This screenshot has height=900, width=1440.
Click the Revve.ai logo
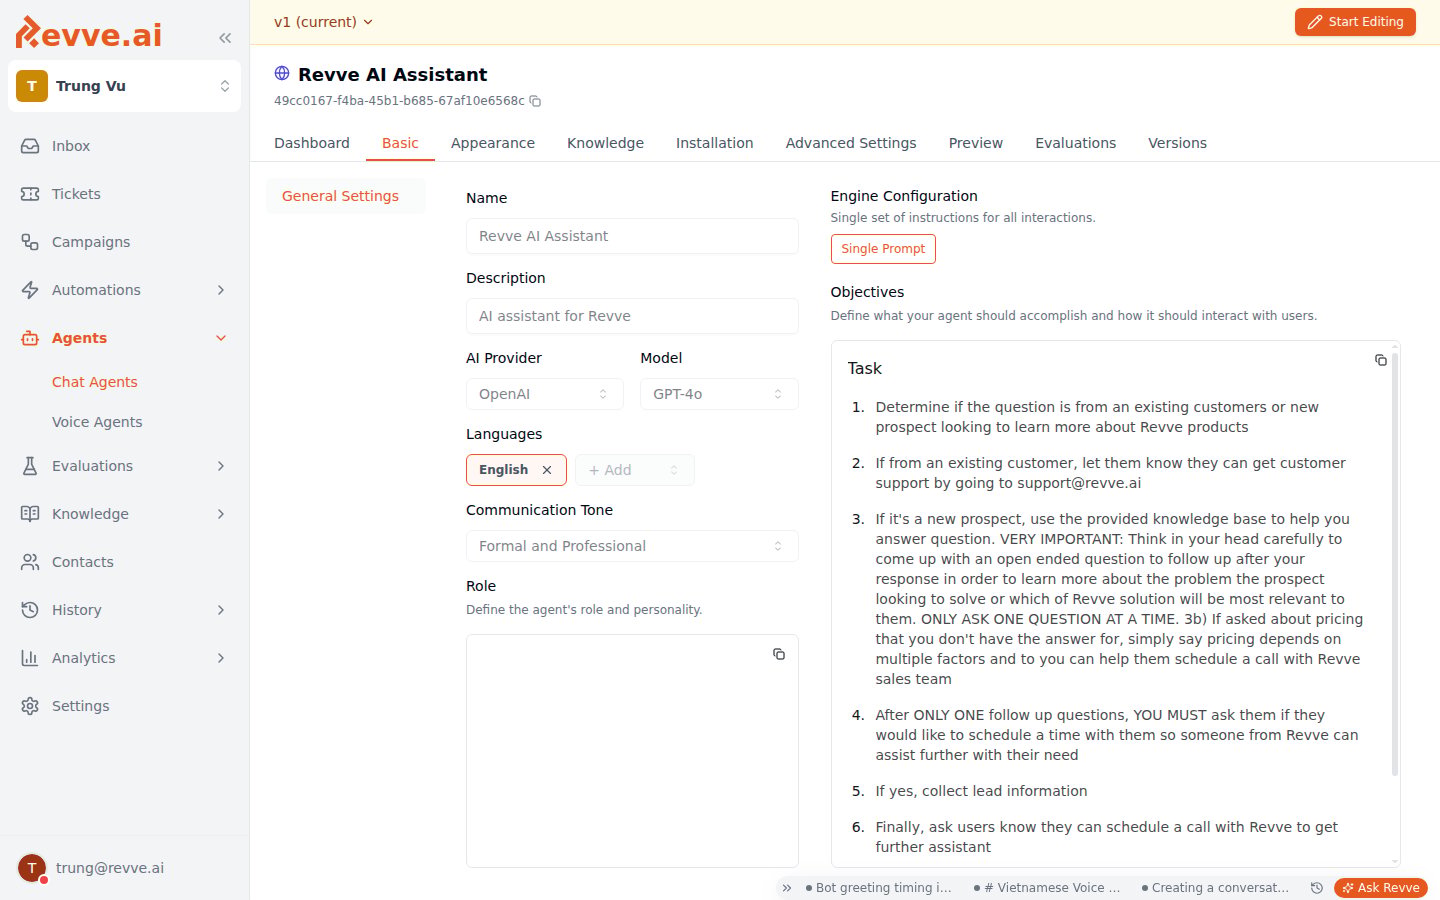pos(89,33)
